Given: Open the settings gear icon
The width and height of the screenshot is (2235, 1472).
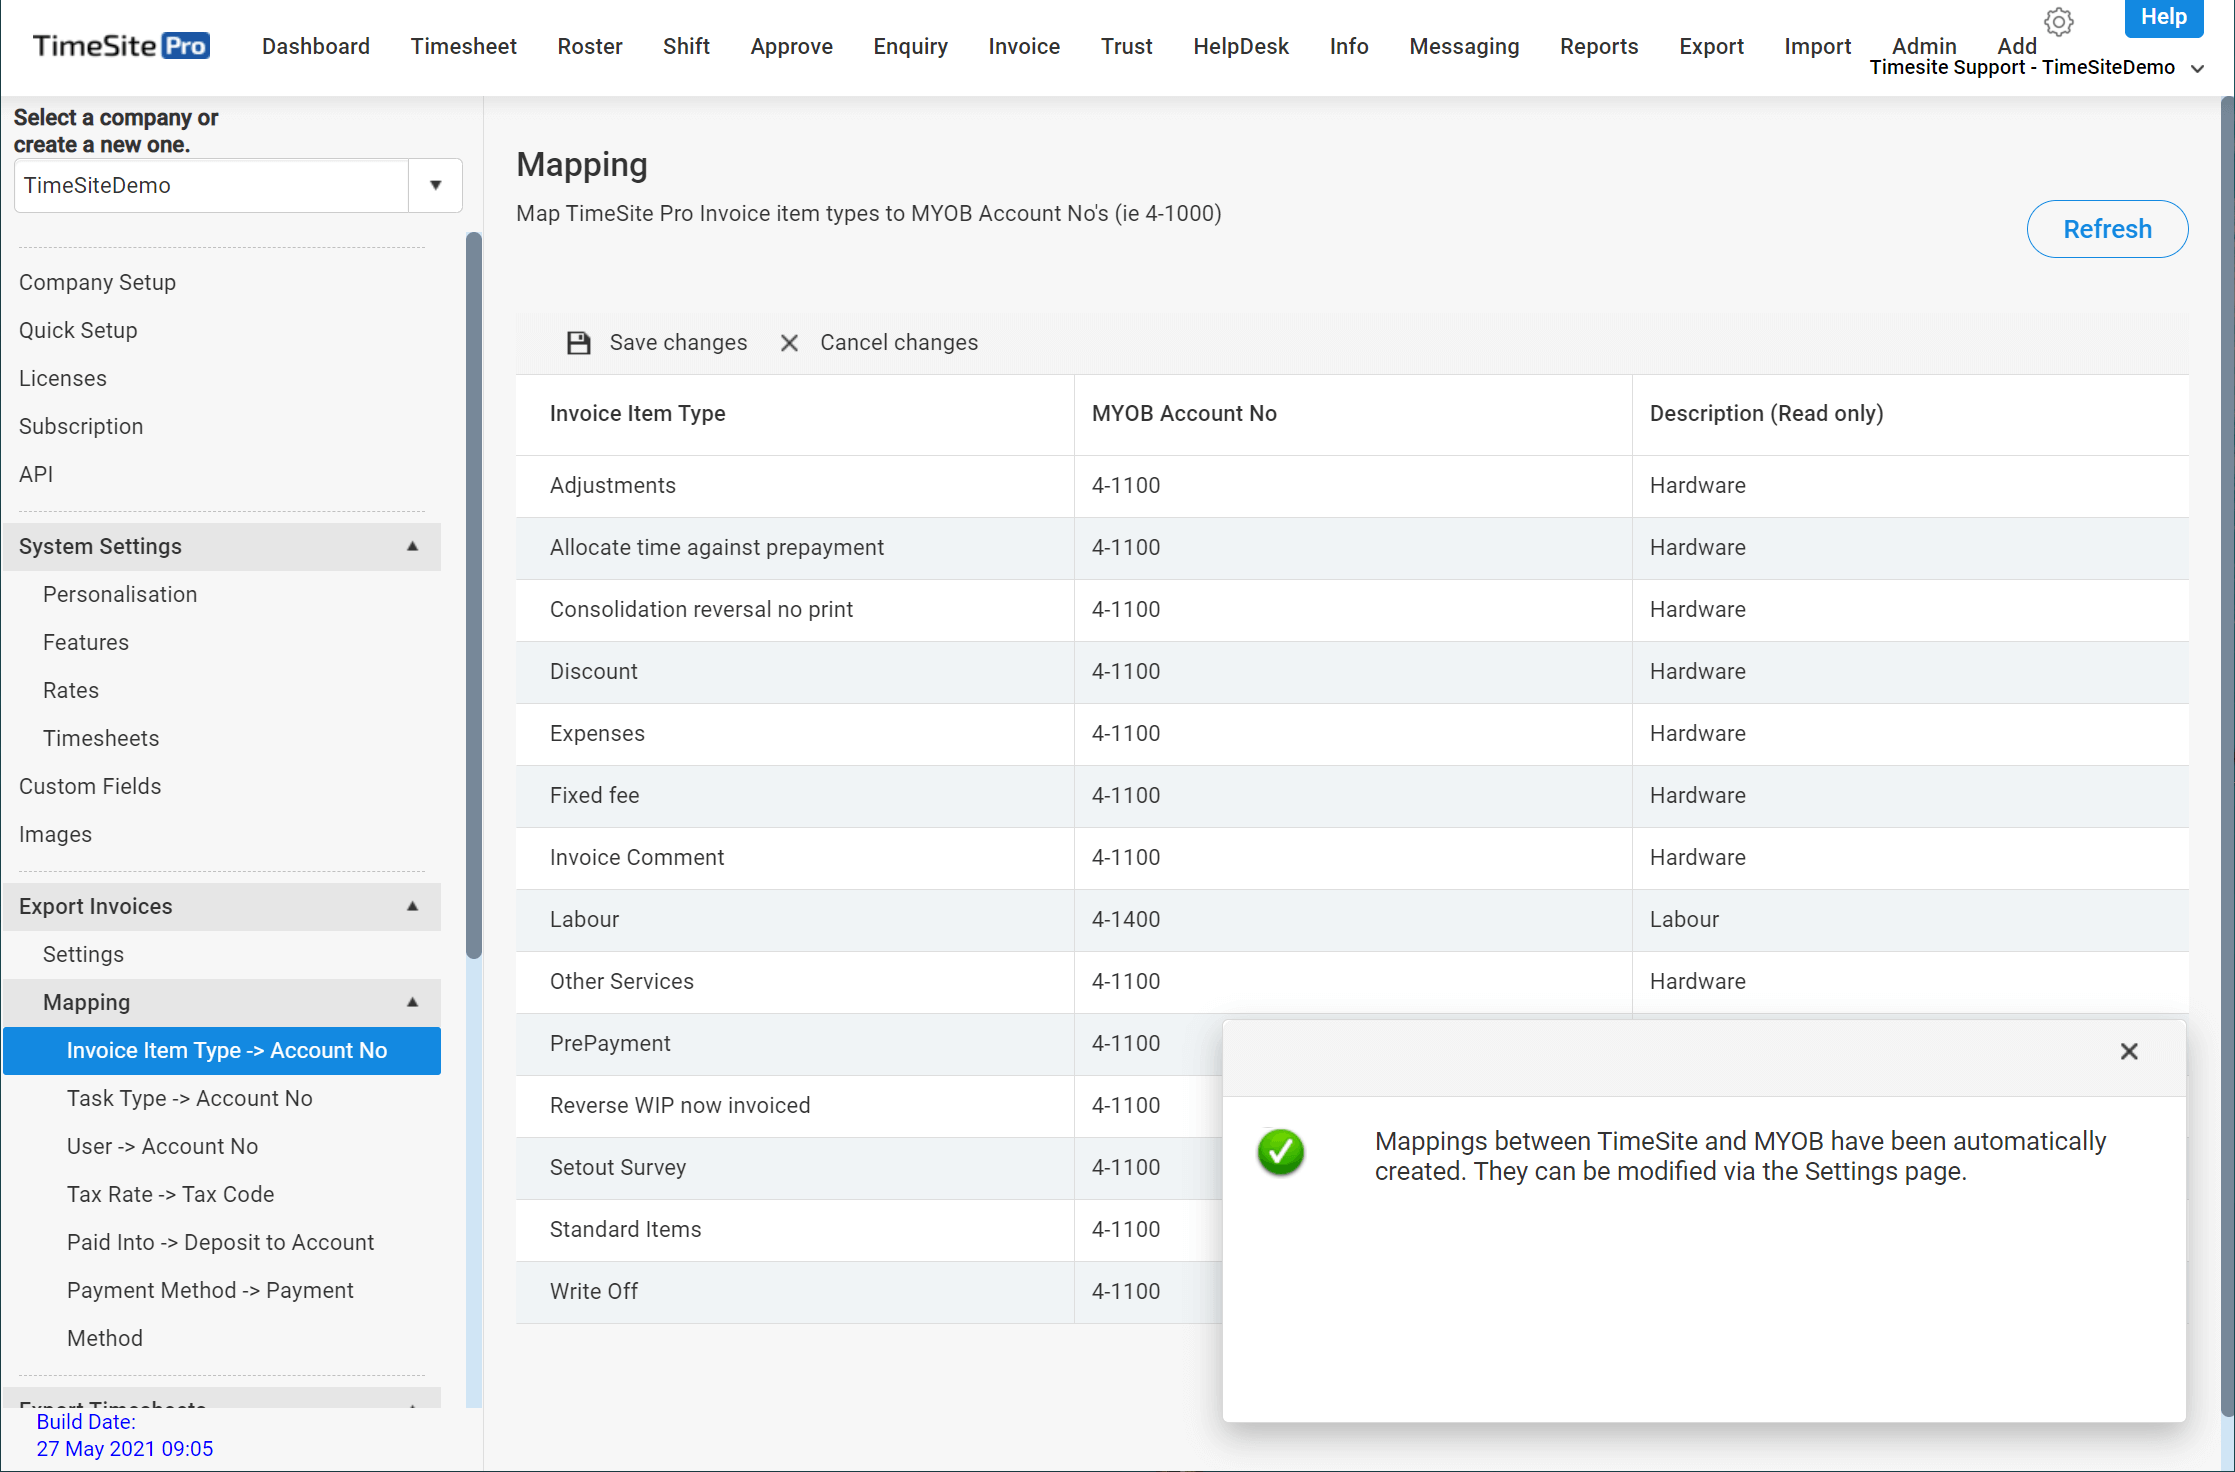Looking at the screenshot, I should [x=2058, y=22].
